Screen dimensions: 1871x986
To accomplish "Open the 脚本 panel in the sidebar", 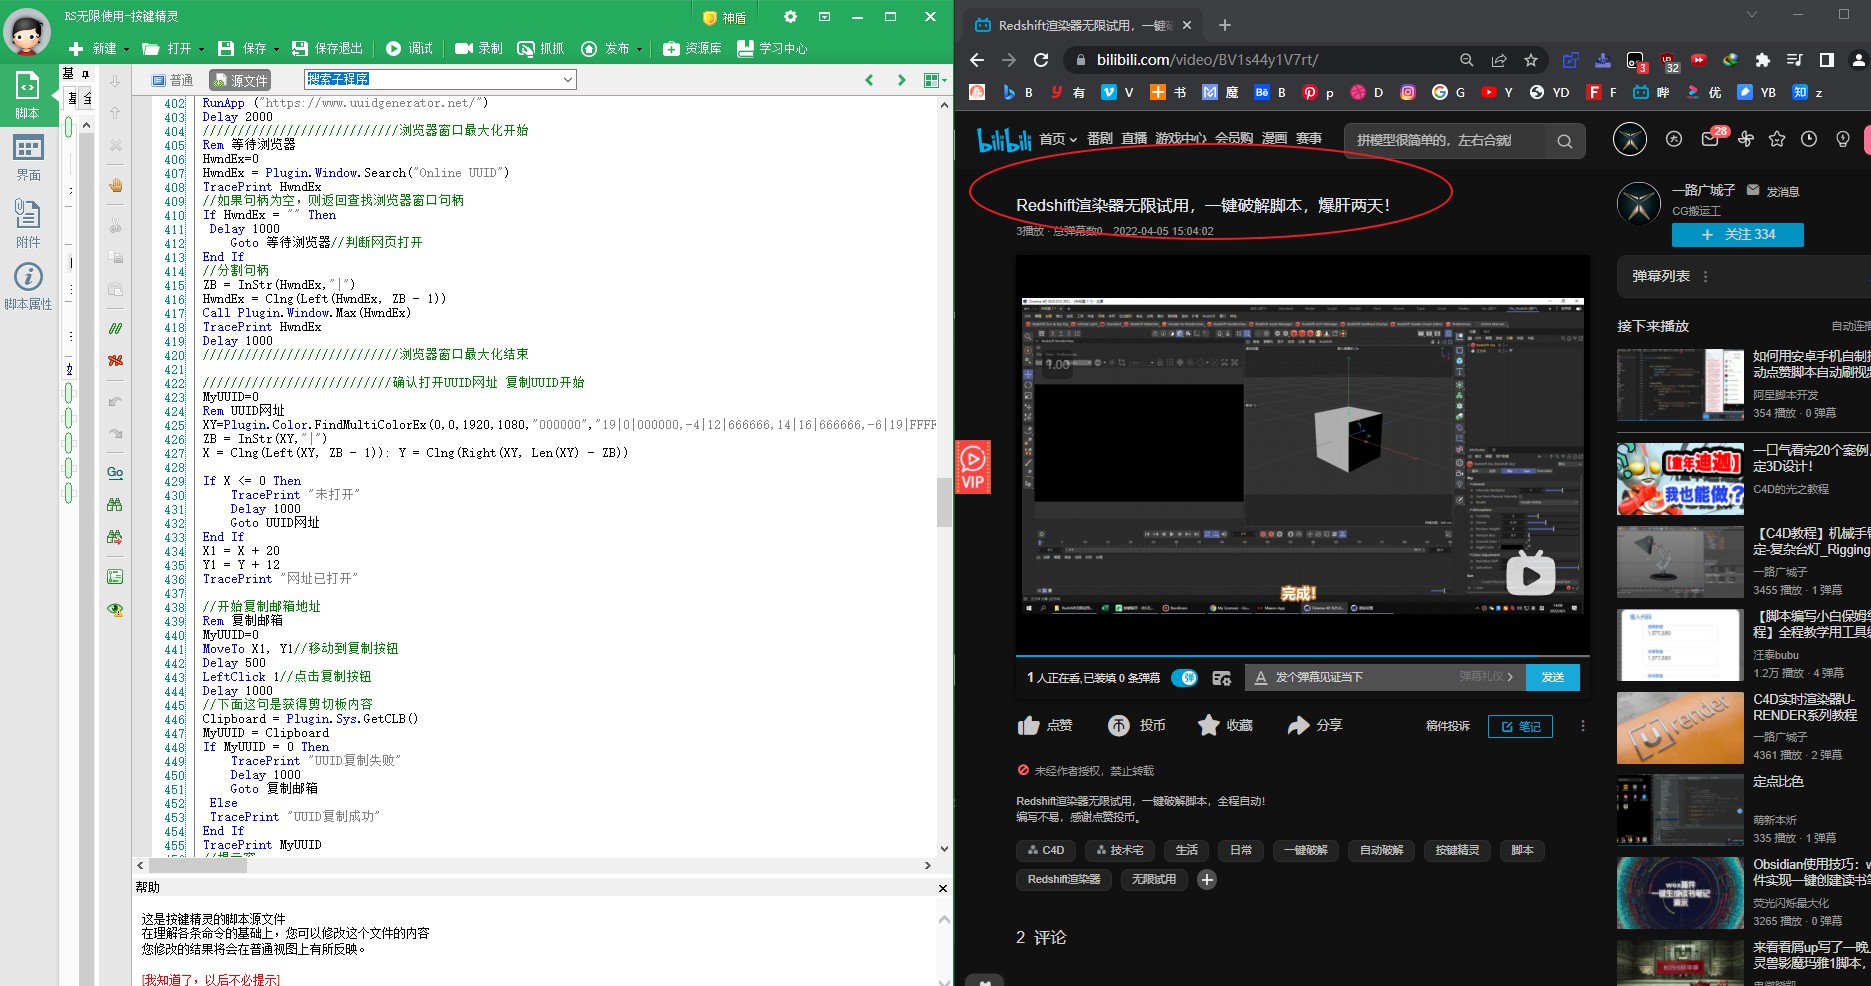I will 27,94.
